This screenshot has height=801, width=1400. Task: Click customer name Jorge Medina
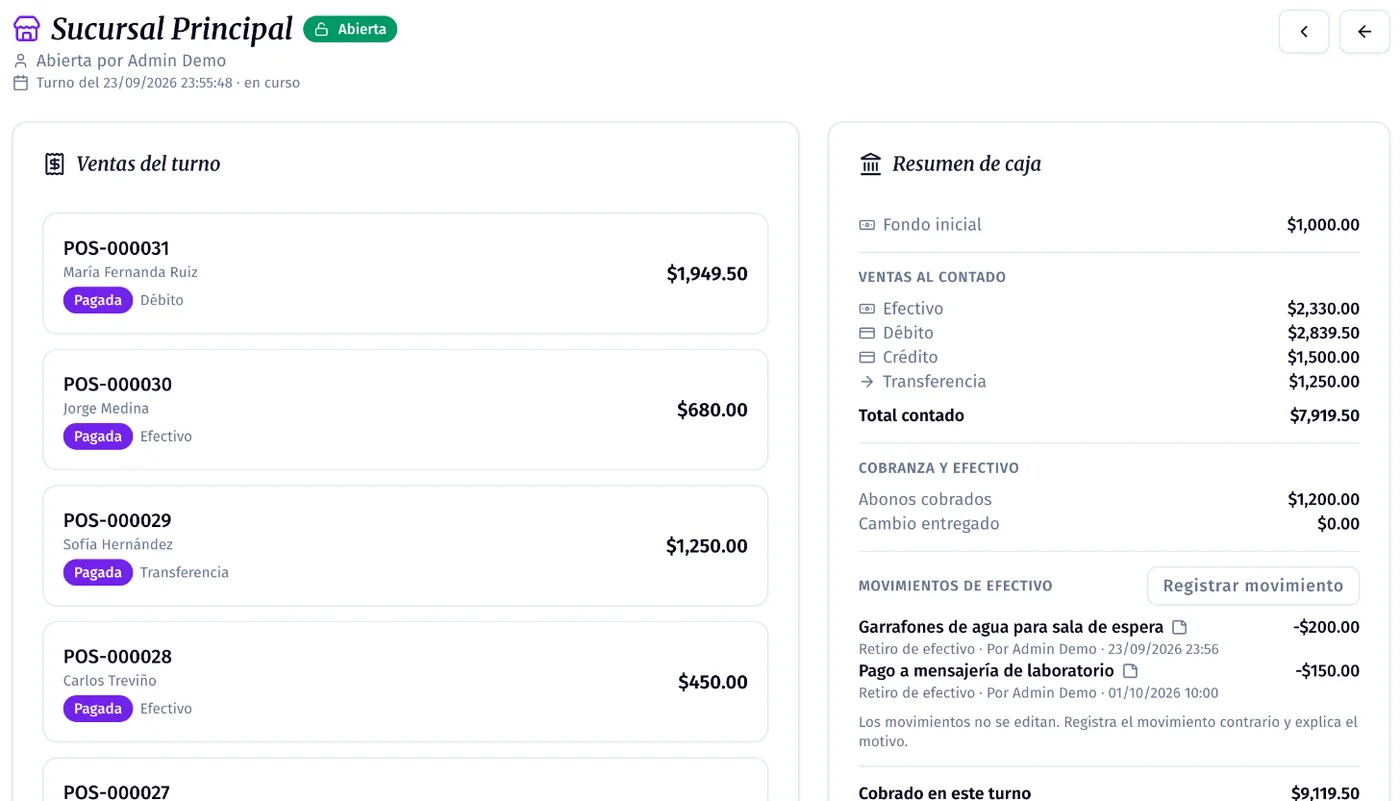click(x=106, y=408)
